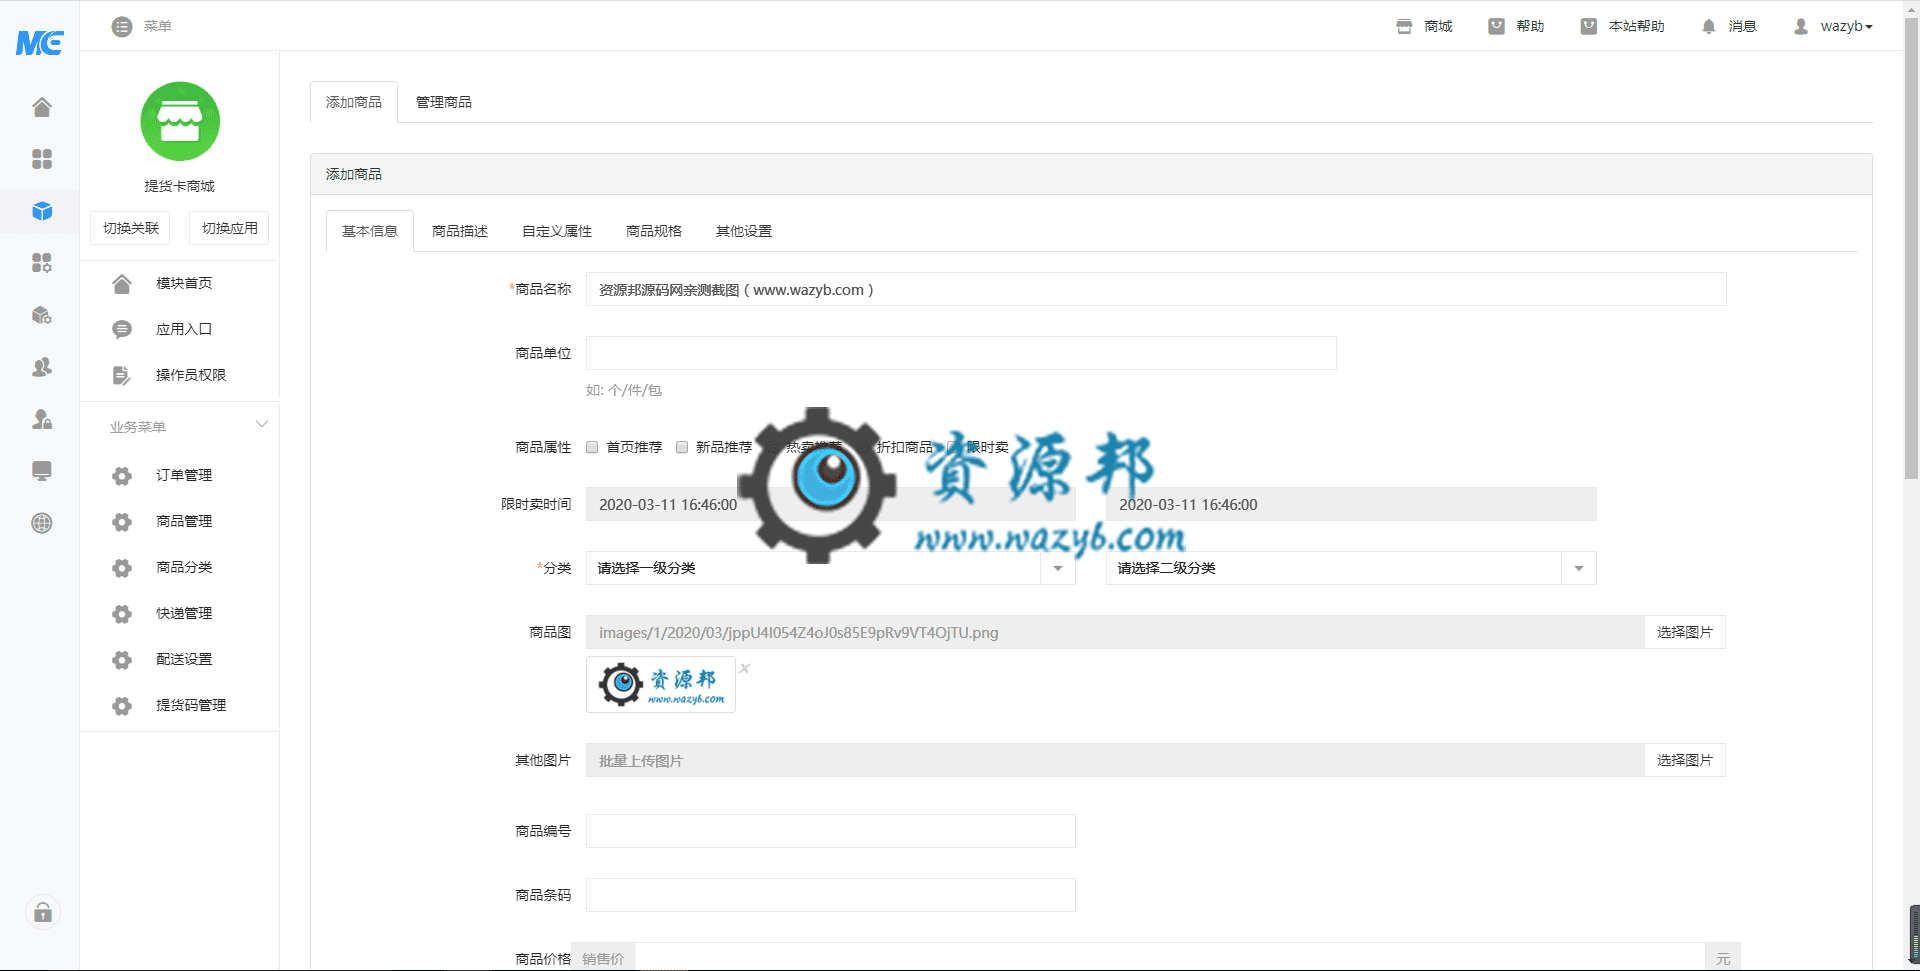Viewport: 1920px width, 971px height.
Task: Open the home icon in left rail
Action: (42, 107)
